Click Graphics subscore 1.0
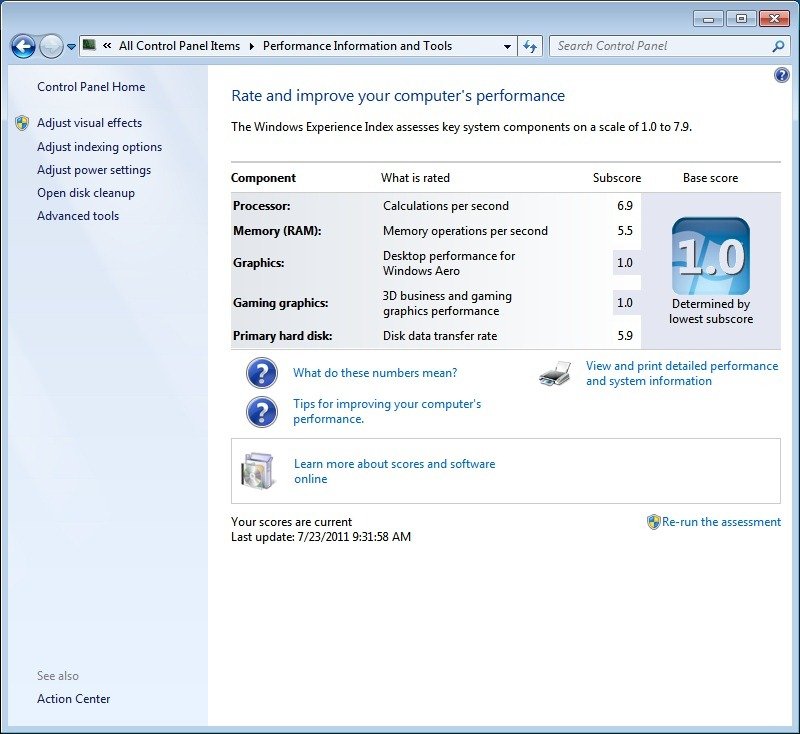The height and width of the screenshot is (734, 800). 624,263
